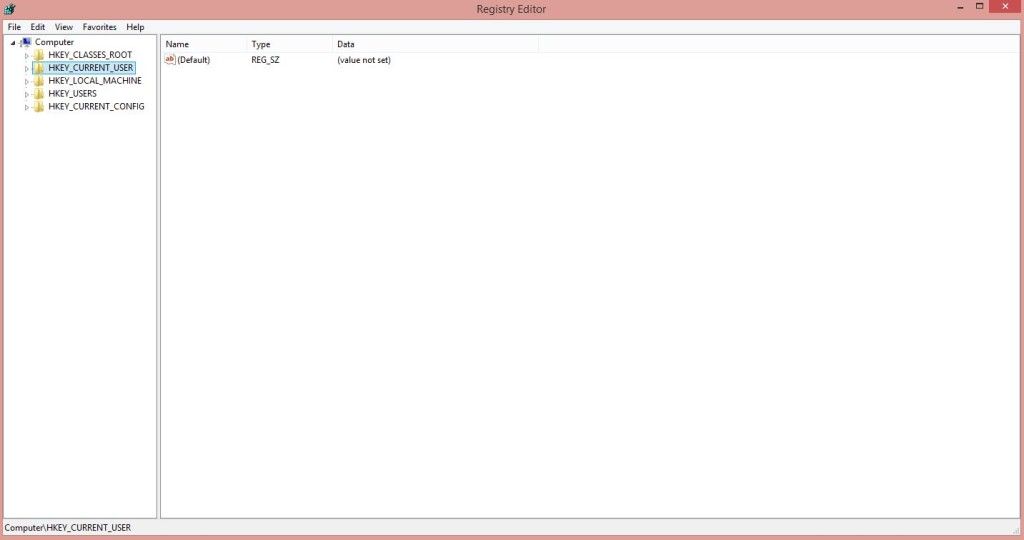Select the HKEY_CLASSES_ROOT key
This screenshot has height=540, width=1024.
click(90, 55)
